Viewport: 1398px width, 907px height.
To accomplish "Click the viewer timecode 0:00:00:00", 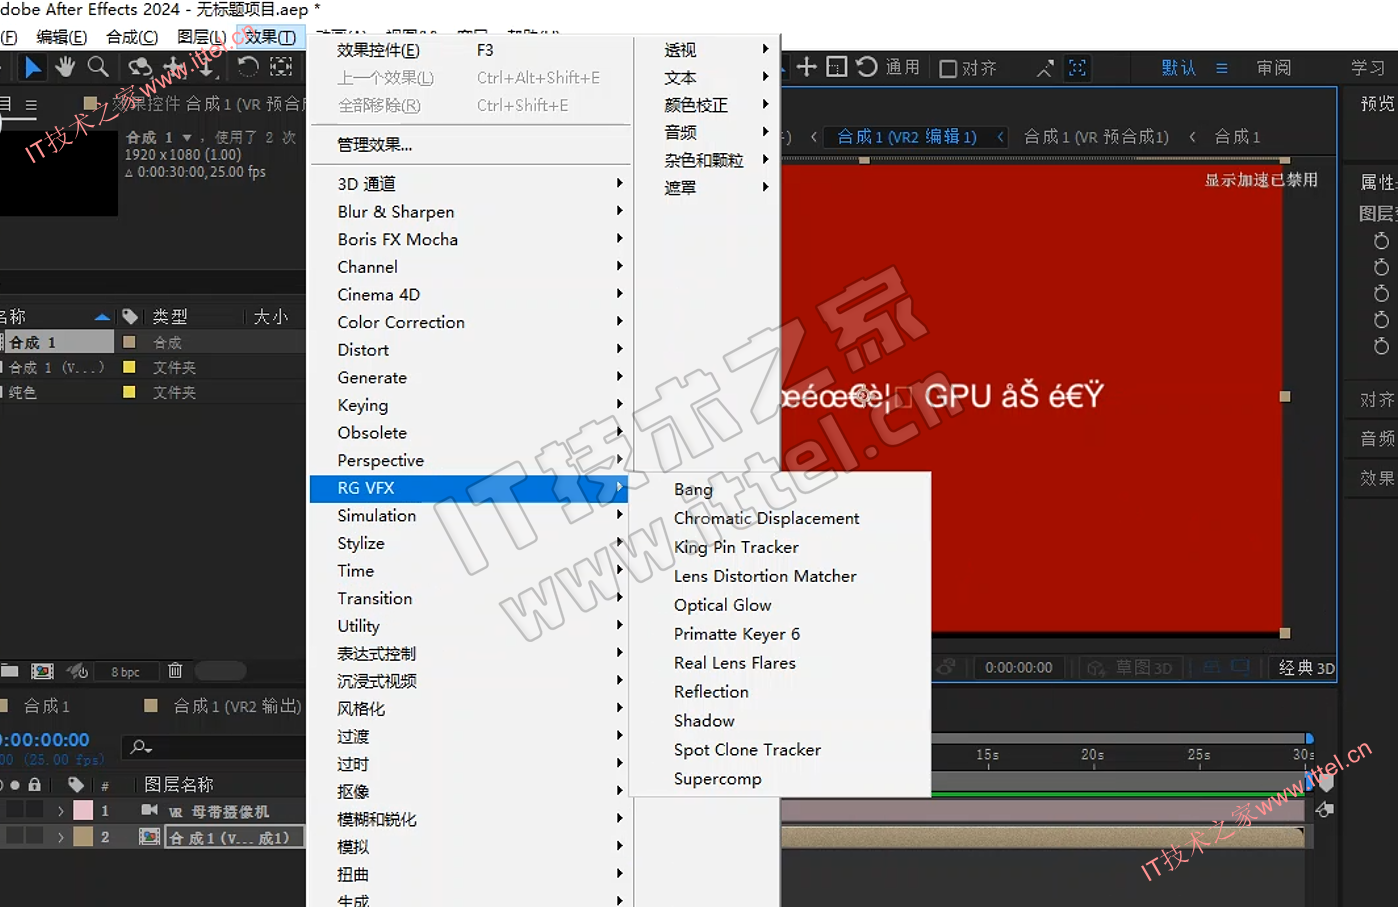I will (x=1018, y=668).
